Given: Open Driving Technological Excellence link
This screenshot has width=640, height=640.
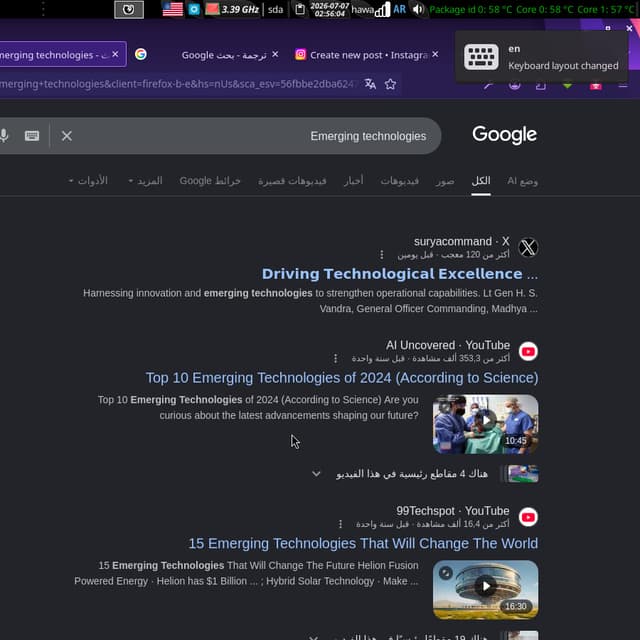Looking at the screenshot, I should tap(400, 273).
